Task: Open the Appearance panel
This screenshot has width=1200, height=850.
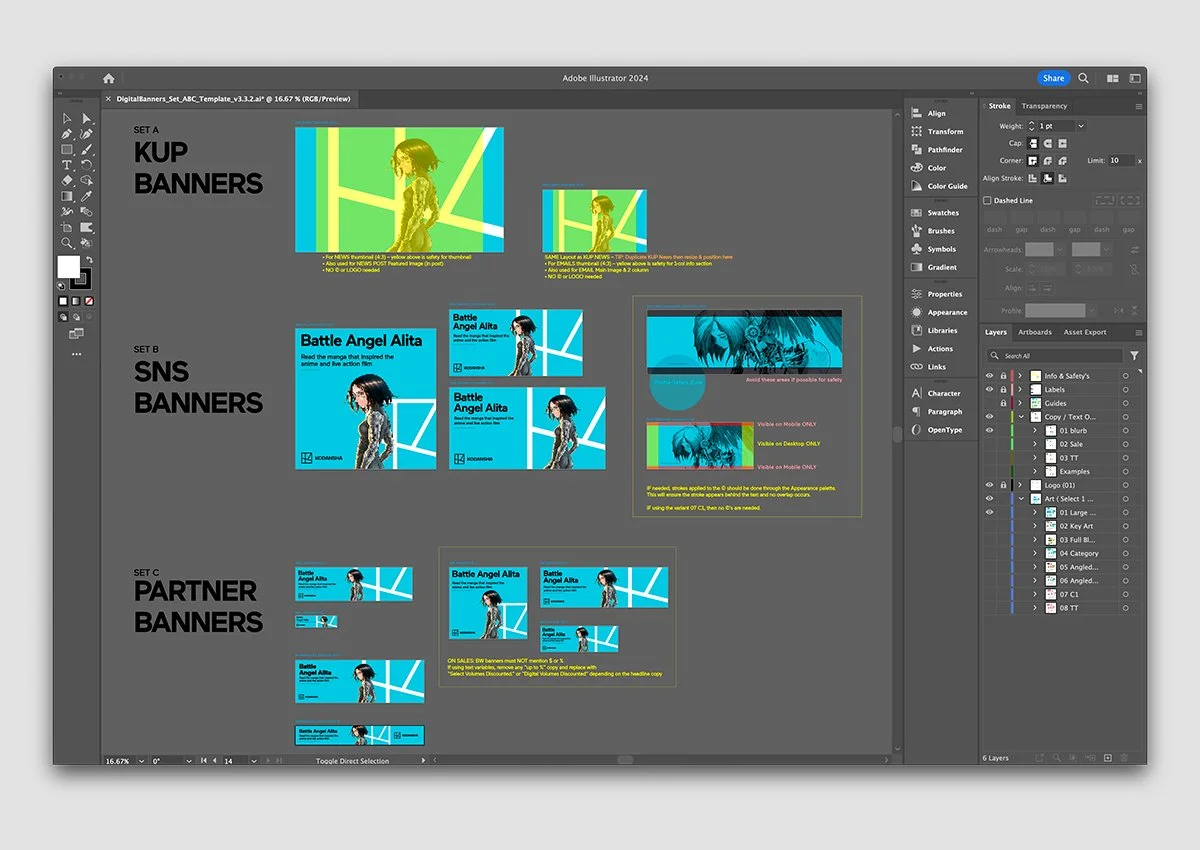Action: [x=939, y=312]
